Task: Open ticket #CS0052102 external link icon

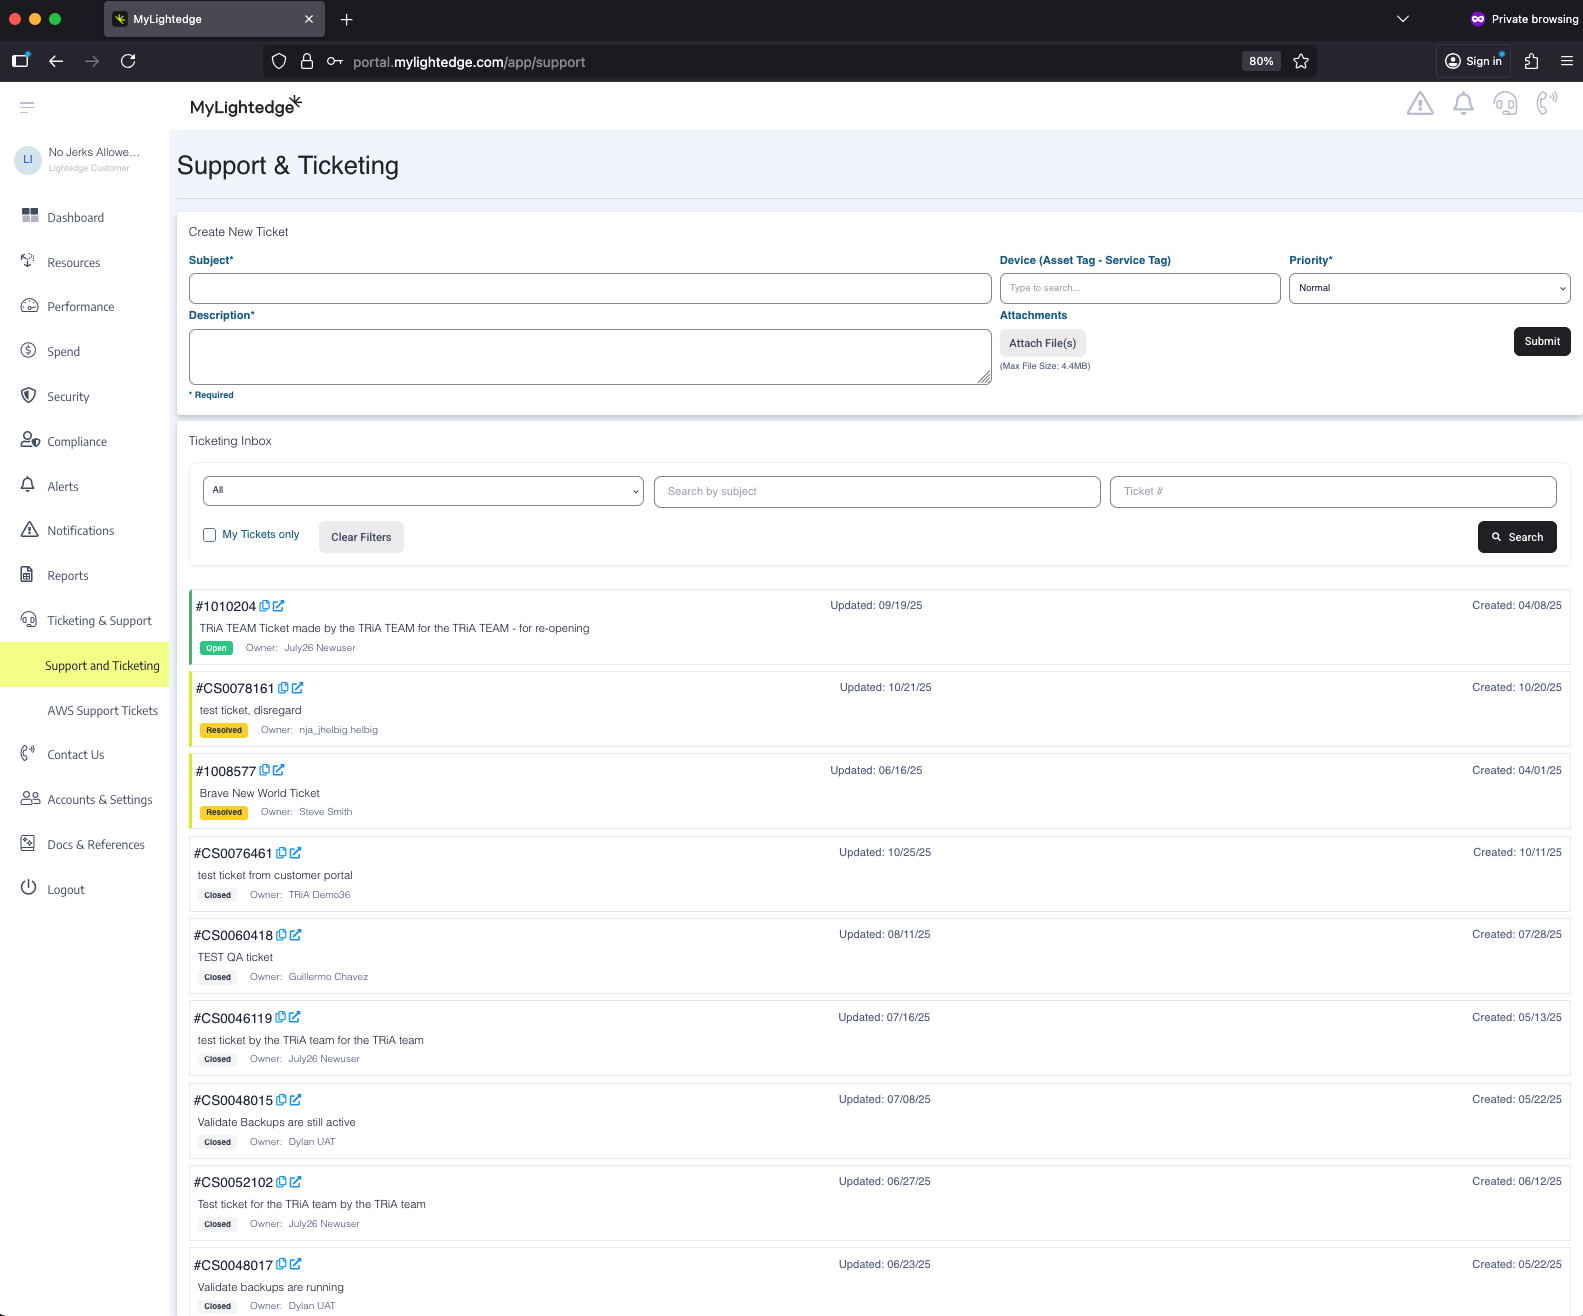Action: point(295,1182)
